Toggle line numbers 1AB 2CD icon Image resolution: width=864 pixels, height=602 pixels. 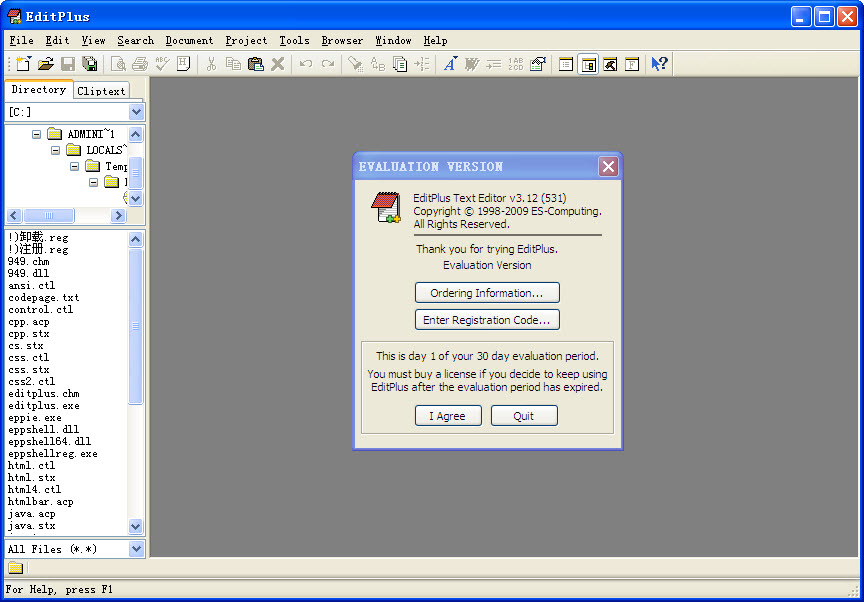pyautogui.click(x=516, y=64)
